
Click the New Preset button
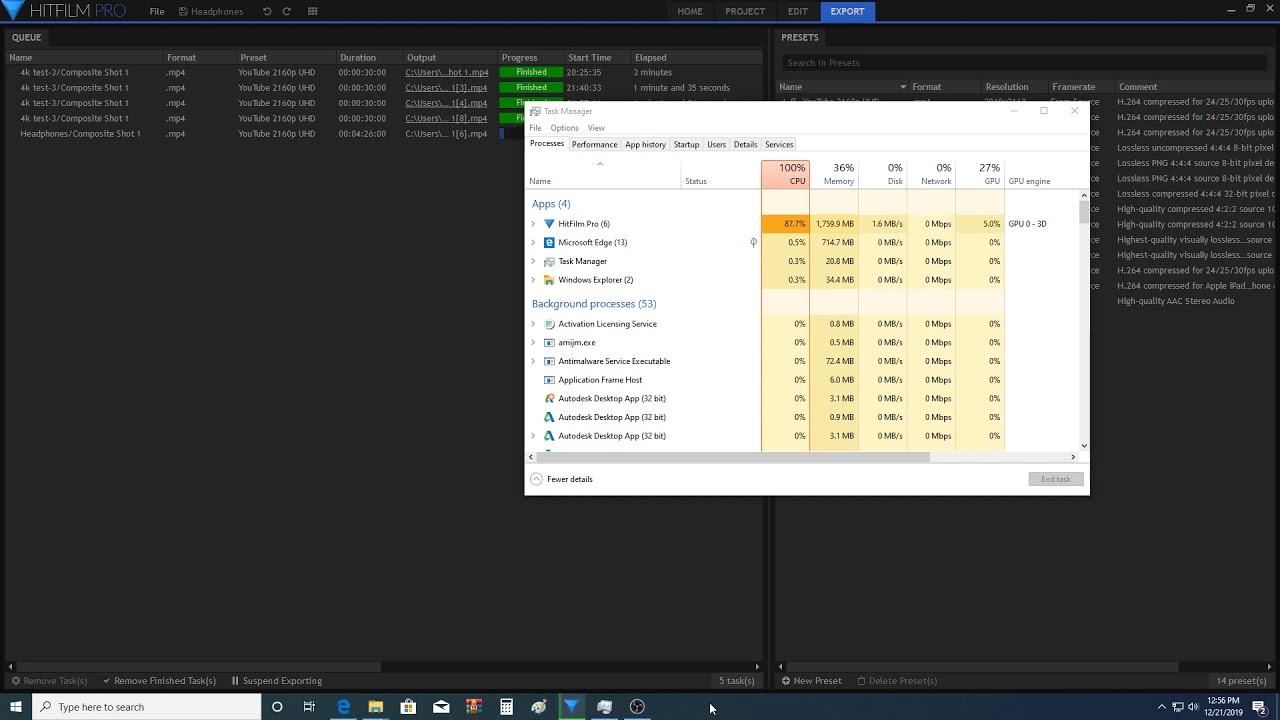coord(811,681)
